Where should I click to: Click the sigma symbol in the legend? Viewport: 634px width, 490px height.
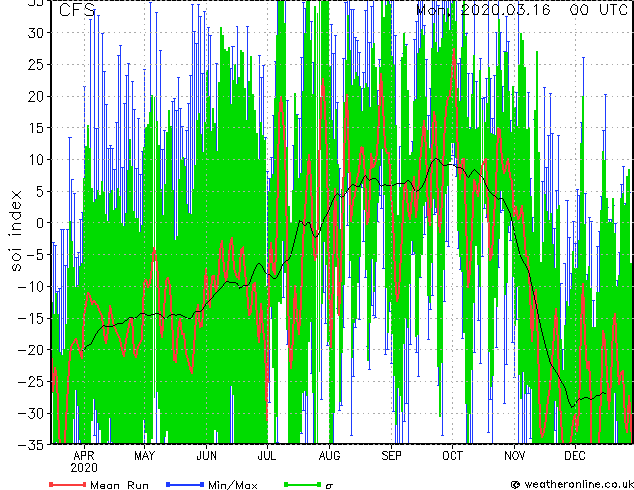click(329, 486)
